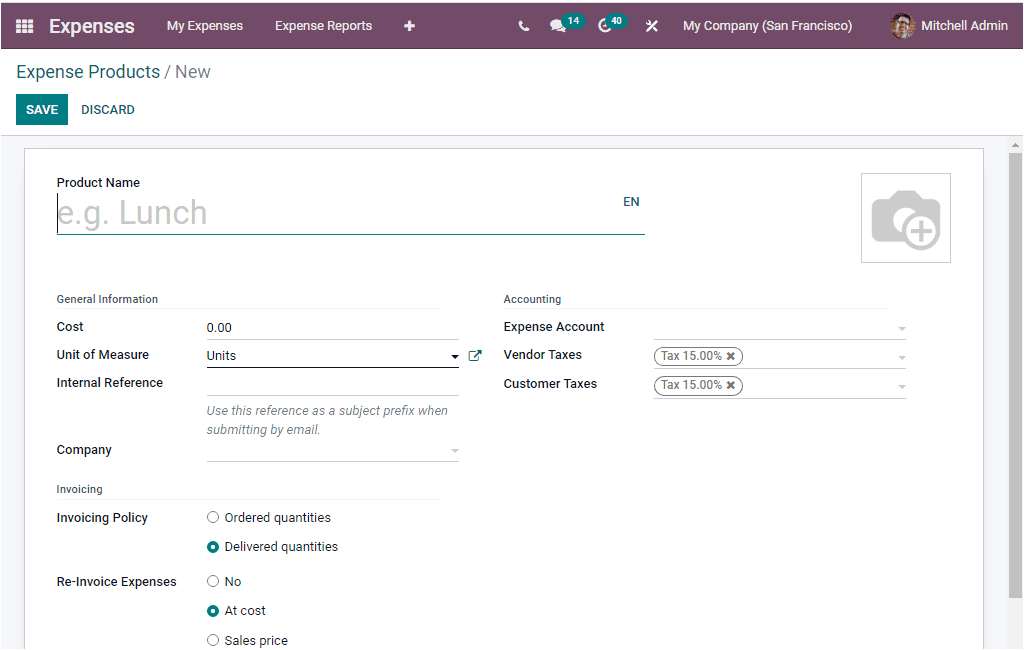Click the developer tools wrench icon

coord(651,25)
